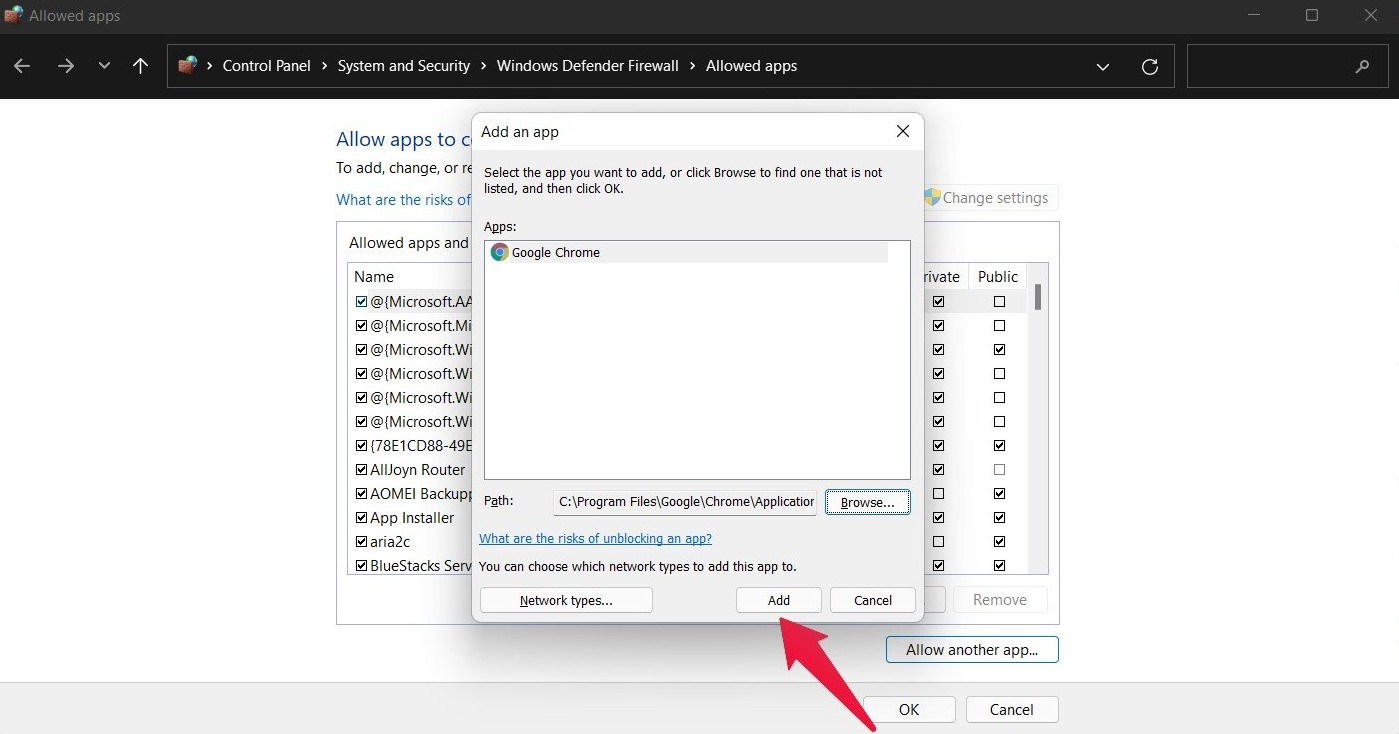Open risks of unblocking an app link

[595, 538]
